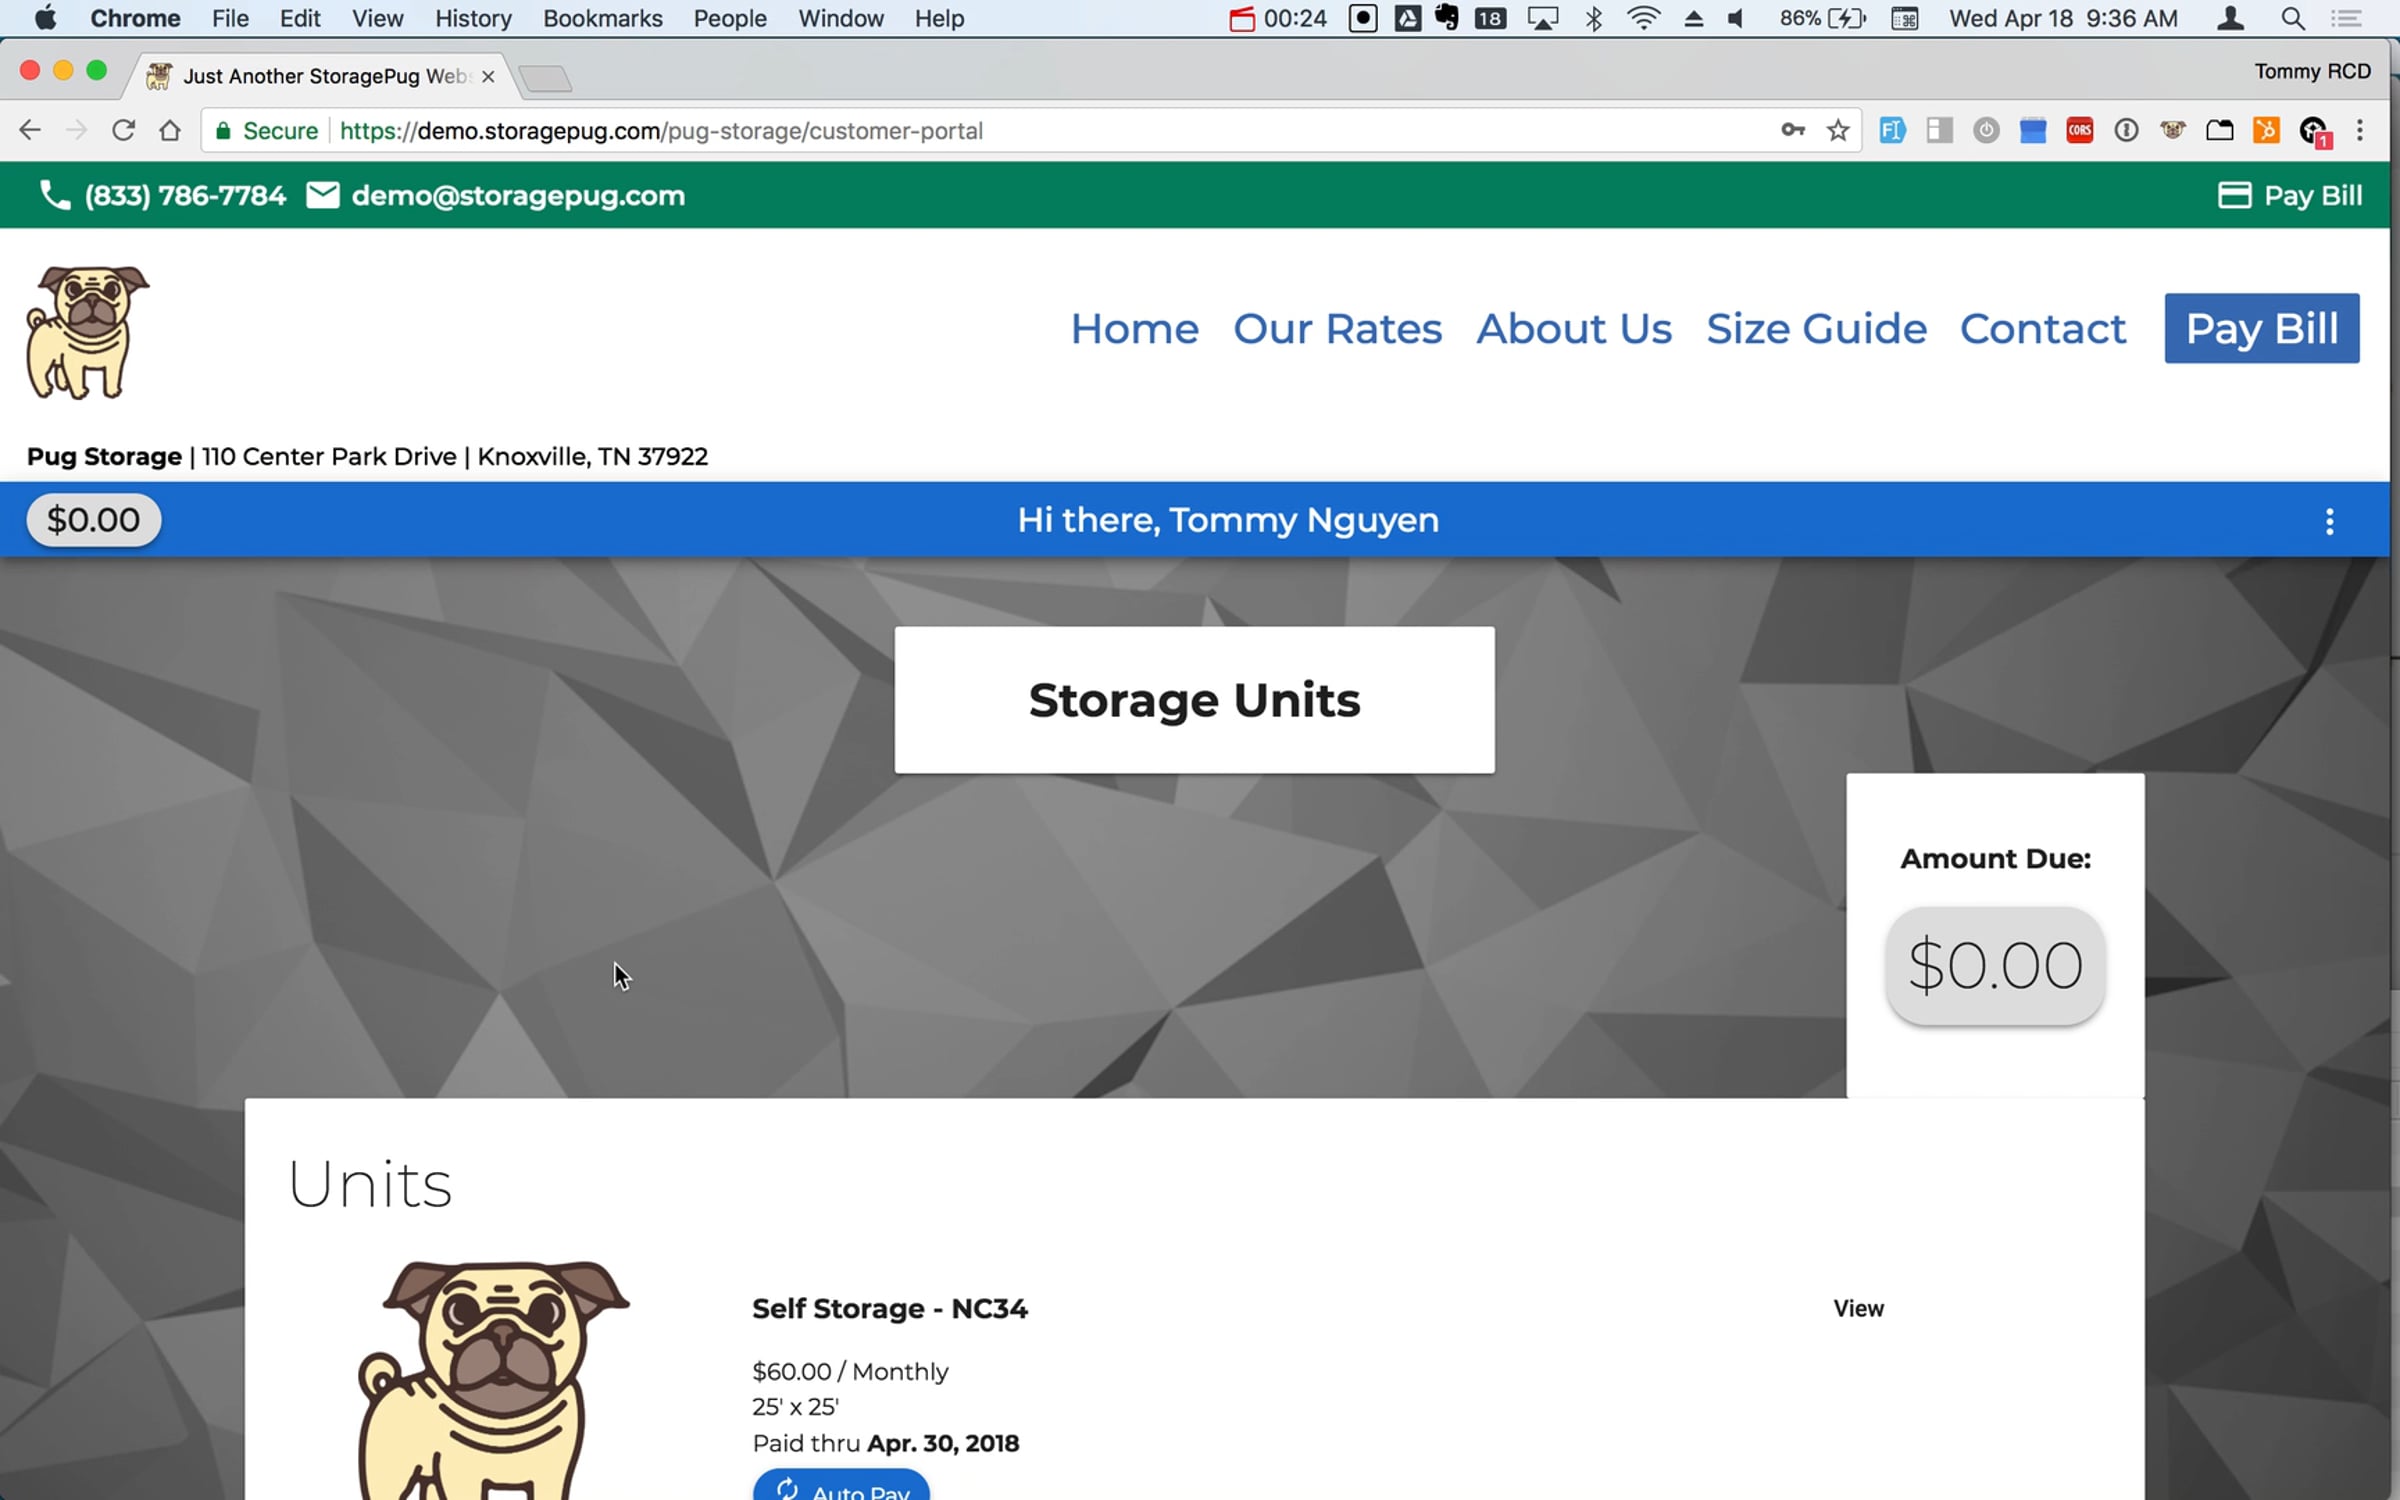Viewport: 2400px width, 1500px height.
Task: Click the phone icon in green bar
Action: (x=55, y=195)
